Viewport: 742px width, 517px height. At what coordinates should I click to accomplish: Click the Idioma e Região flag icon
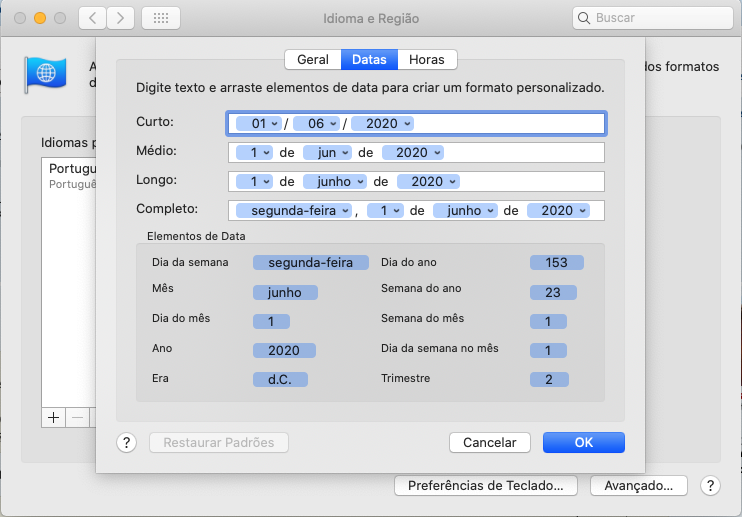pyautogui.click(x=45, y=74)
